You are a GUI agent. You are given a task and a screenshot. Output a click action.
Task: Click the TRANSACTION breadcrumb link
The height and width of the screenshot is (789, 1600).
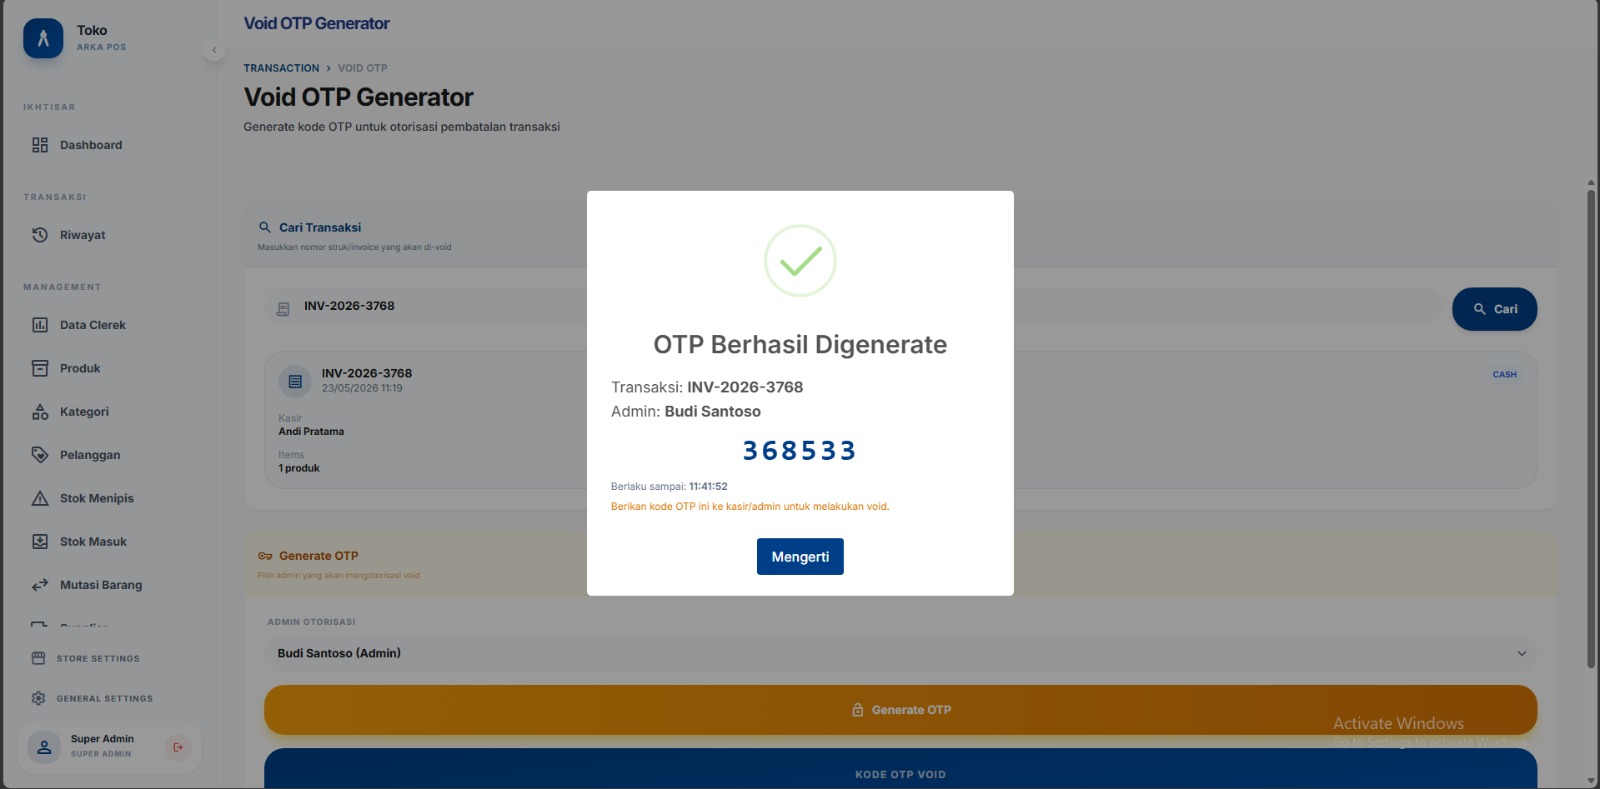(281, 68)
